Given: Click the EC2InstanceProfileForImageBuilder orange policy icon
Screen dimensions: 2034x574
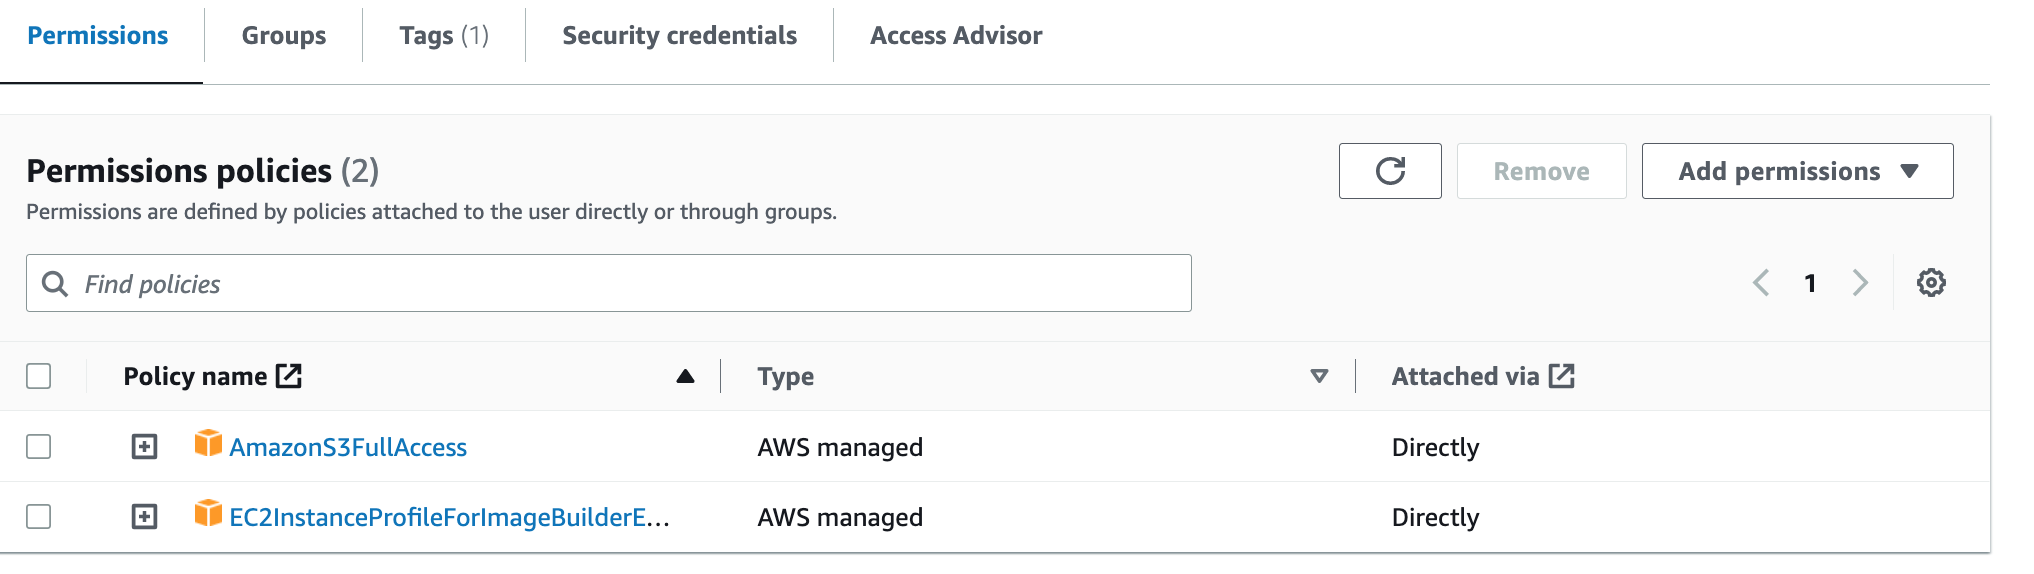Looking at the screenshot, I should click(x=208, y=514).
